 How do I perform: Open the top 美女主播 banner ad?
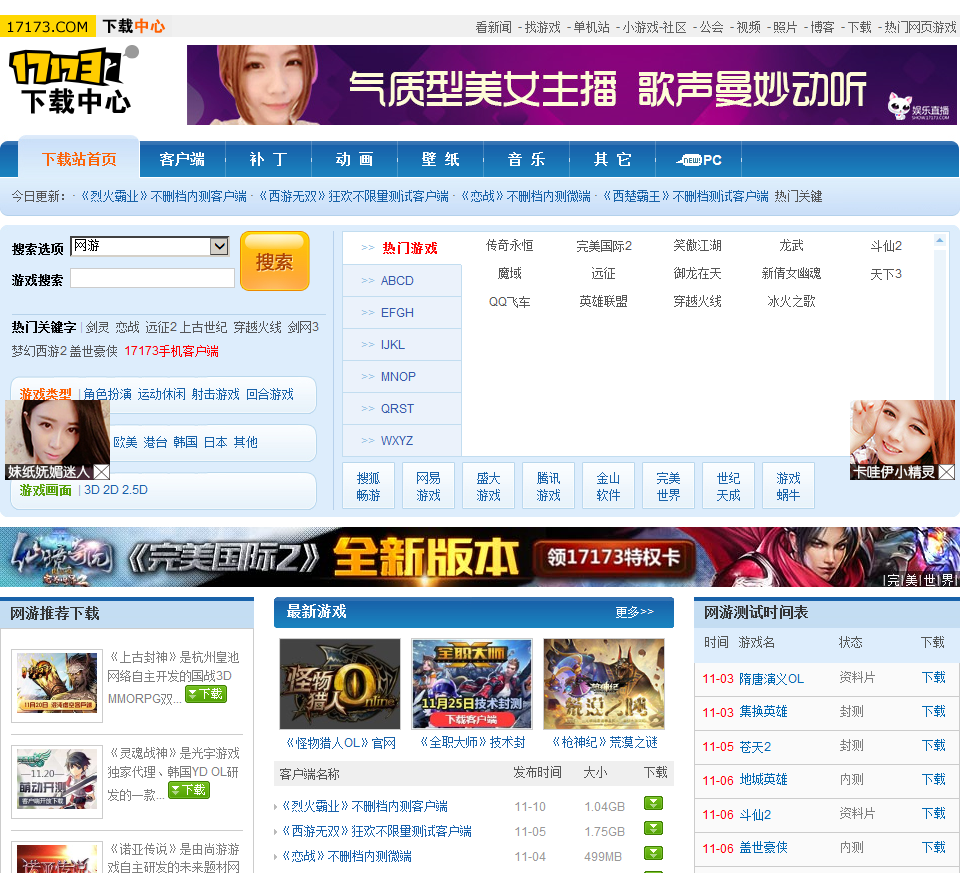click(572, 85)
